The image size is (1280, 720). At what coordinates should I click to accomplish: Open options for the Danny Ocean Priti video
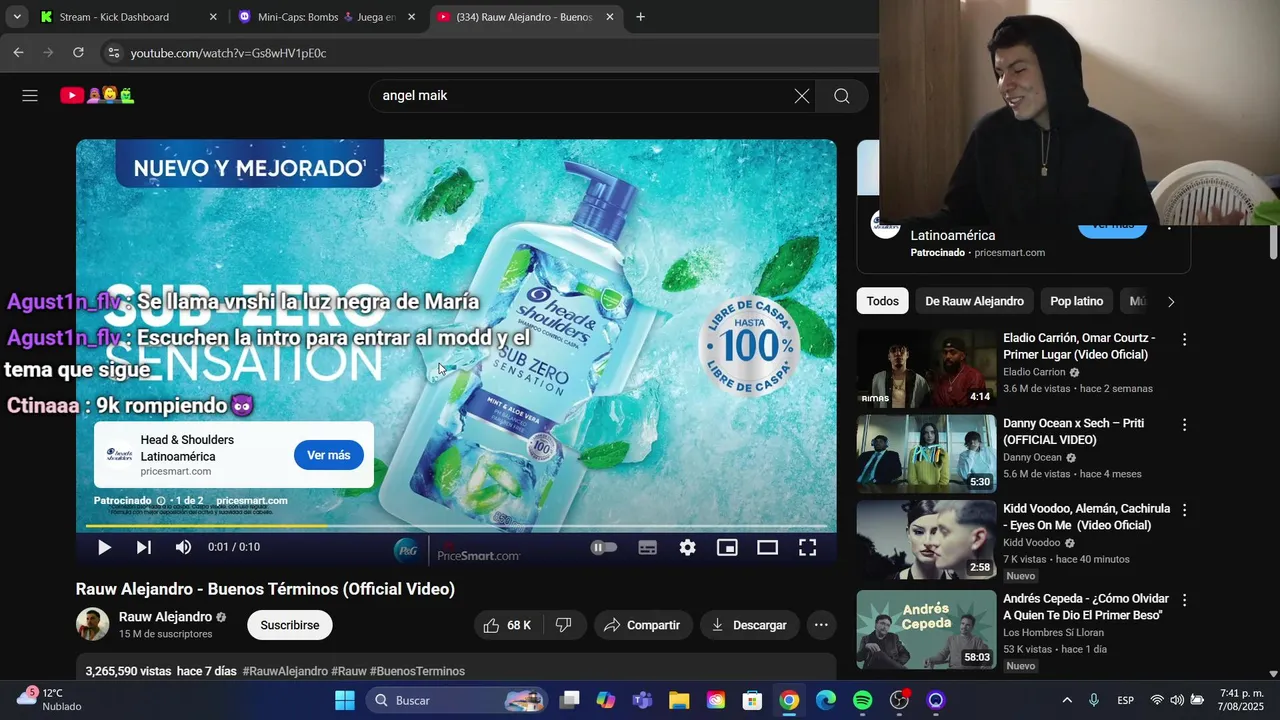(1184, 425)
